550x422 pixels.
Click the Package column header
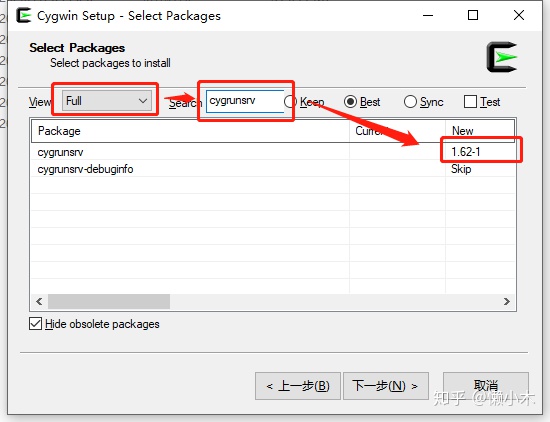pos(190,131)
